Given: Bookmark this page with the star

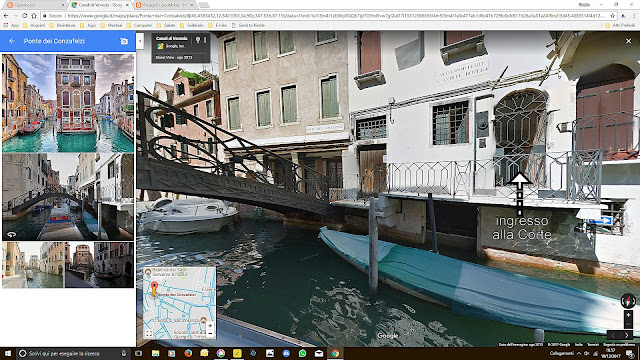Looking at the screenshot, I should [613, 16].
